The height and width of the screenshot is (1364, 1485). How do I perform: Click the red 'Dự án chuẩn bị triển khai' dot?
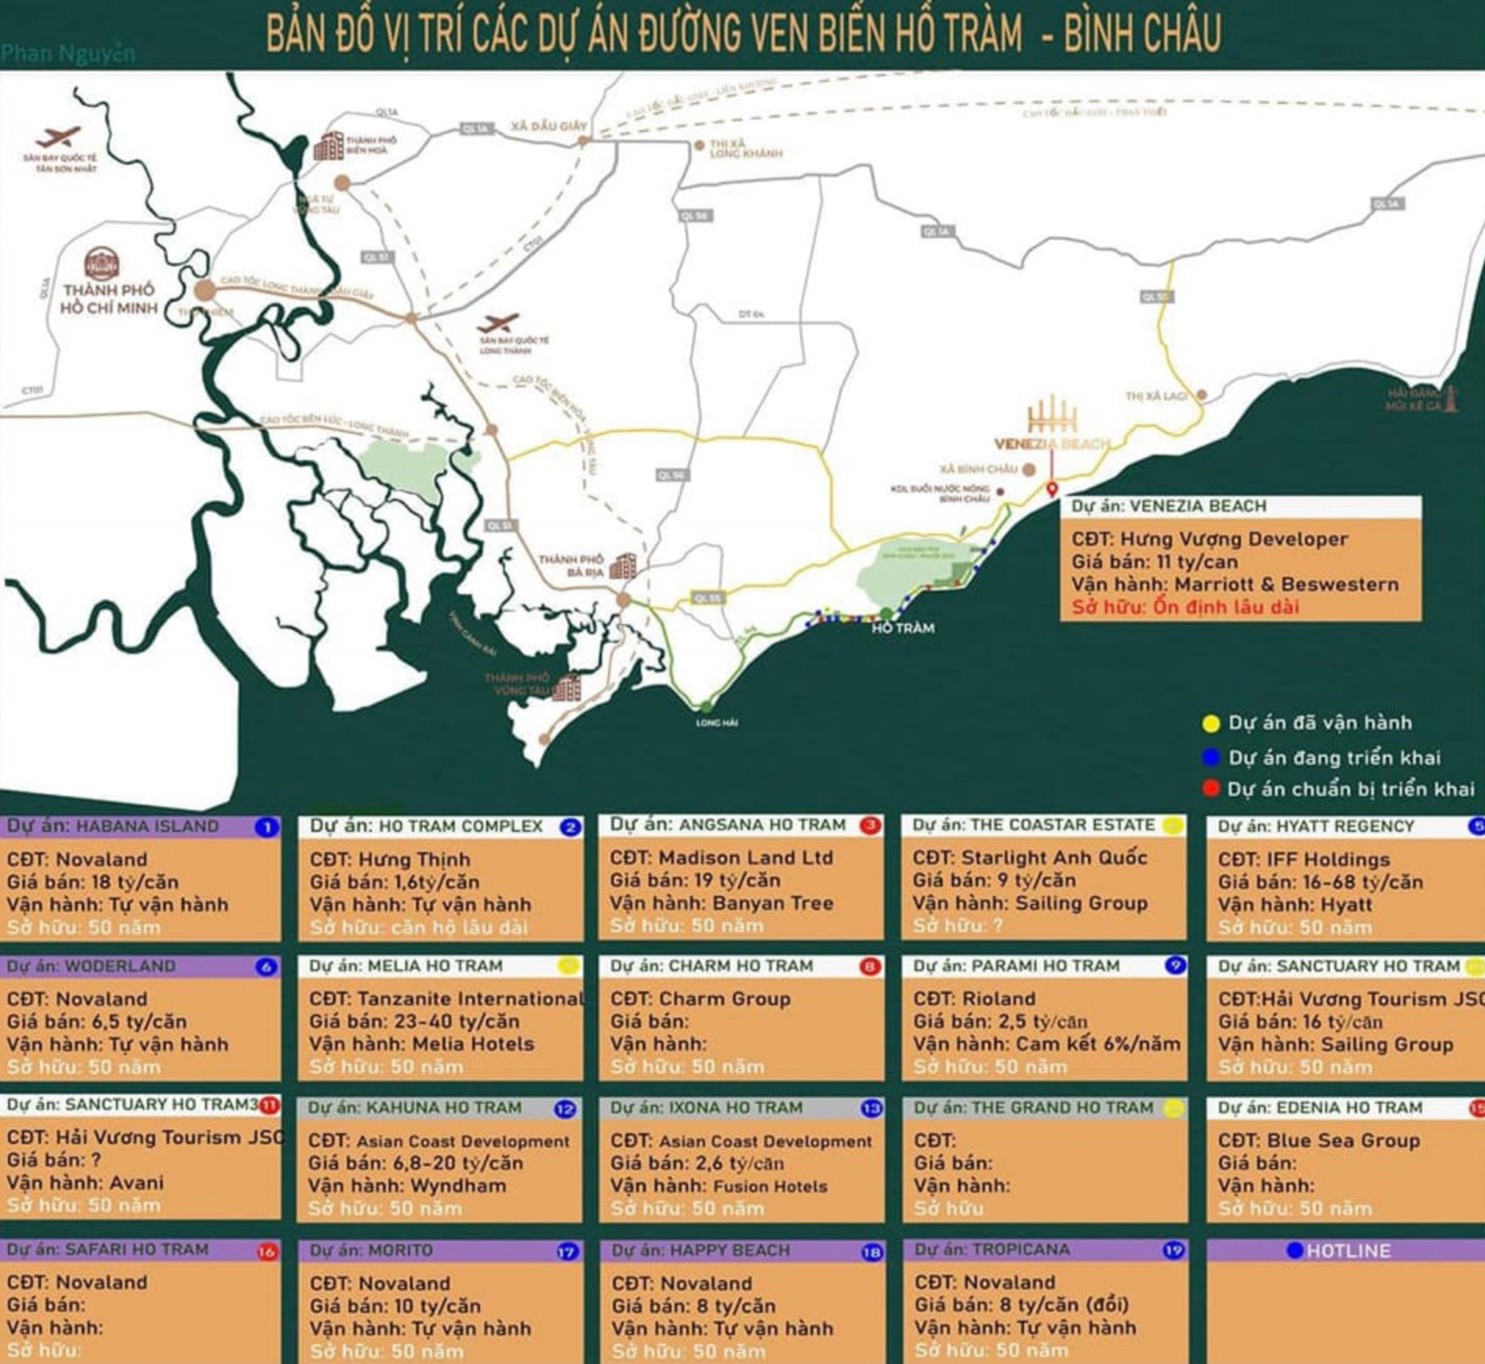pos(1211,789)
